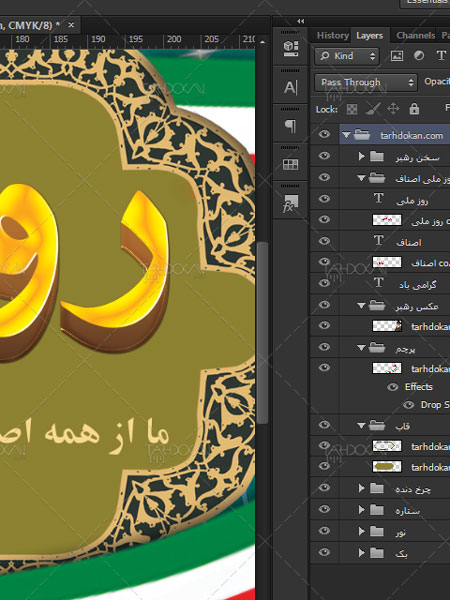Click folder icon of ستاره group

(377, 509)
